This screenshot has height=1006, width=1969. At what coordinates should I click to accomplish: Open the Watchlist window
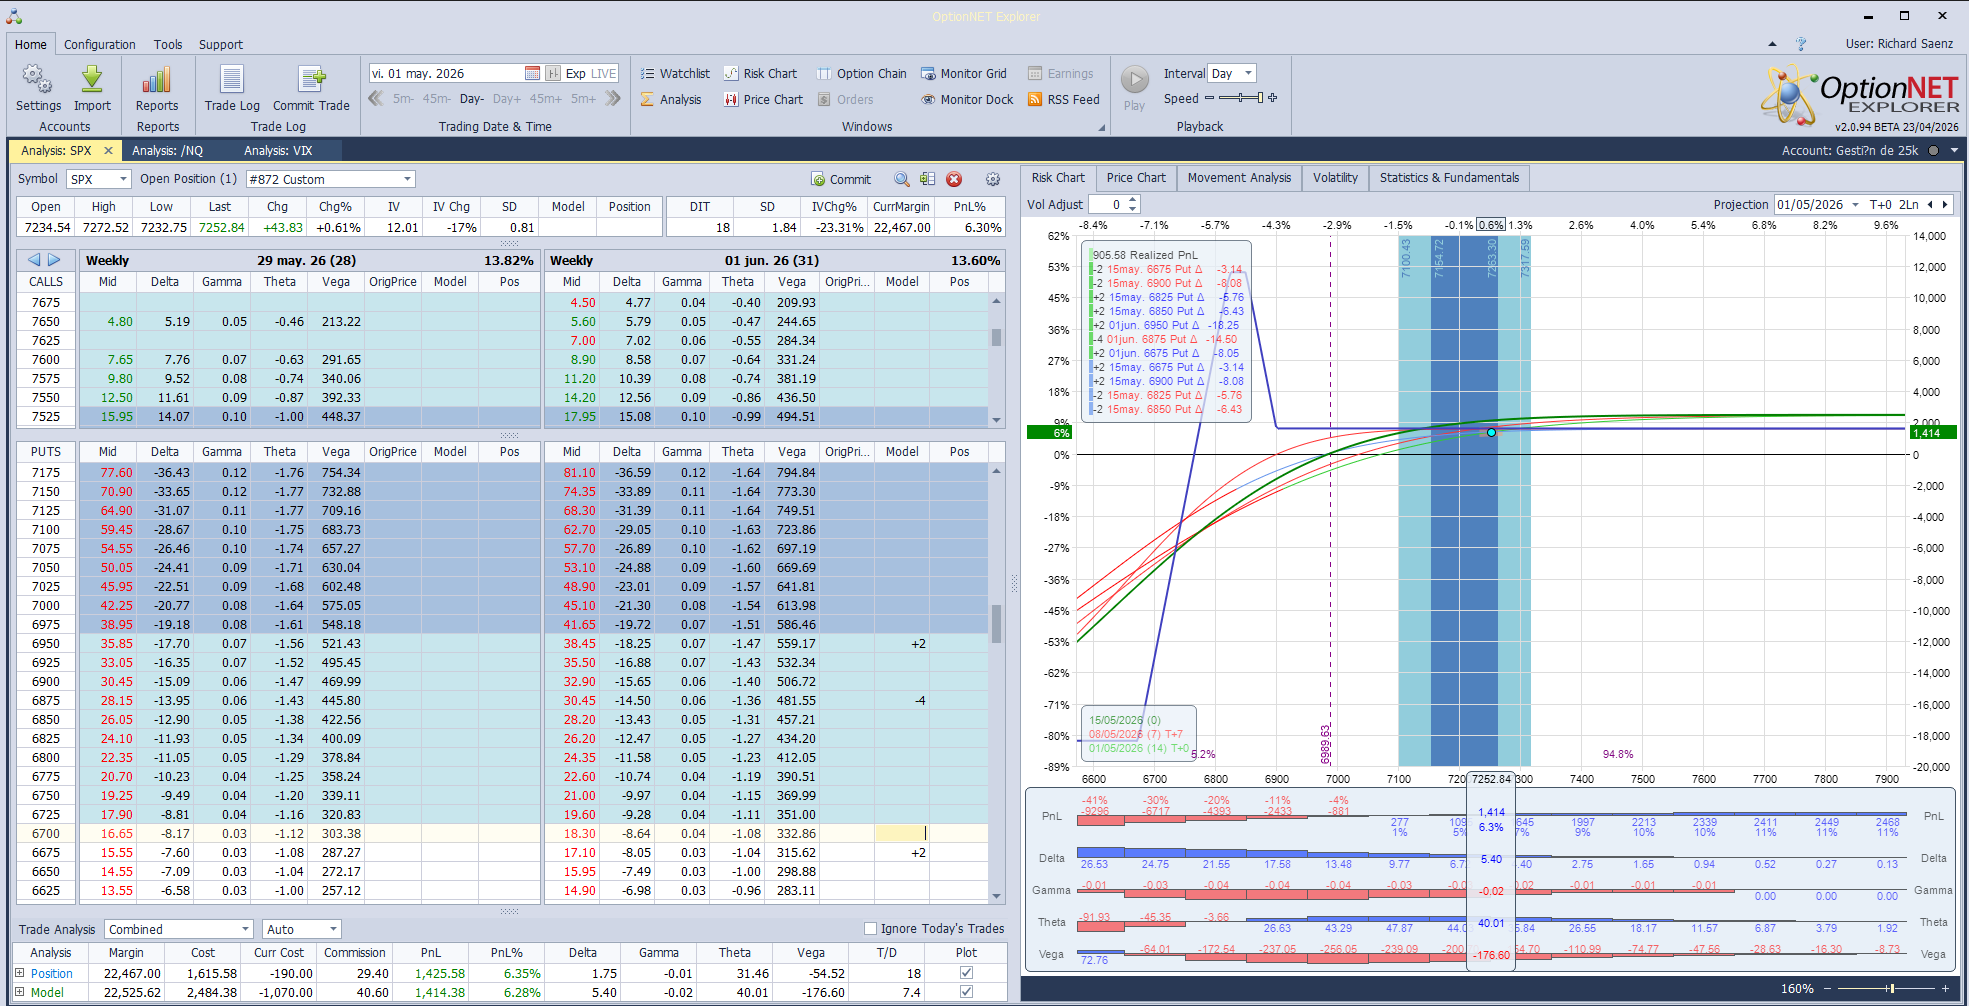(x=675, y=73)
